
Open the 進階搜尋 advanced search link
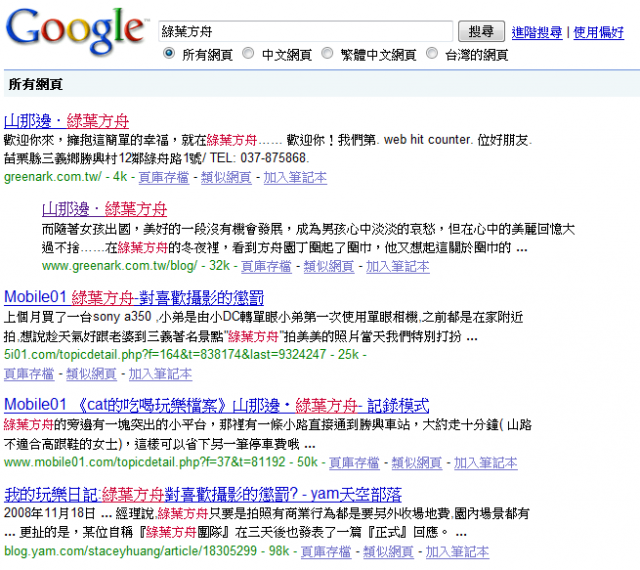pyautogui.click(x=537, y=32)
